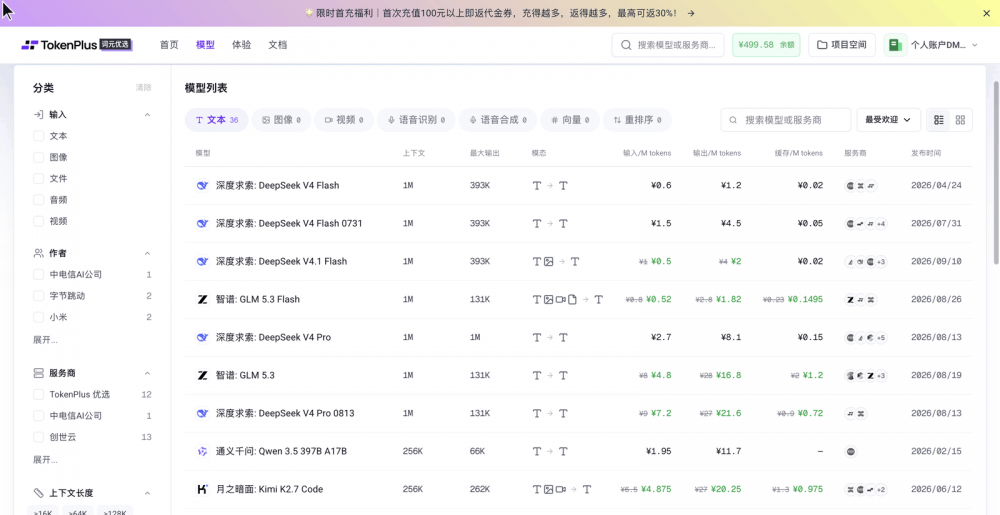Collapse the 上下文长度 filter section
Viewport: 1000px width, 515px height.
click(147, 493)
